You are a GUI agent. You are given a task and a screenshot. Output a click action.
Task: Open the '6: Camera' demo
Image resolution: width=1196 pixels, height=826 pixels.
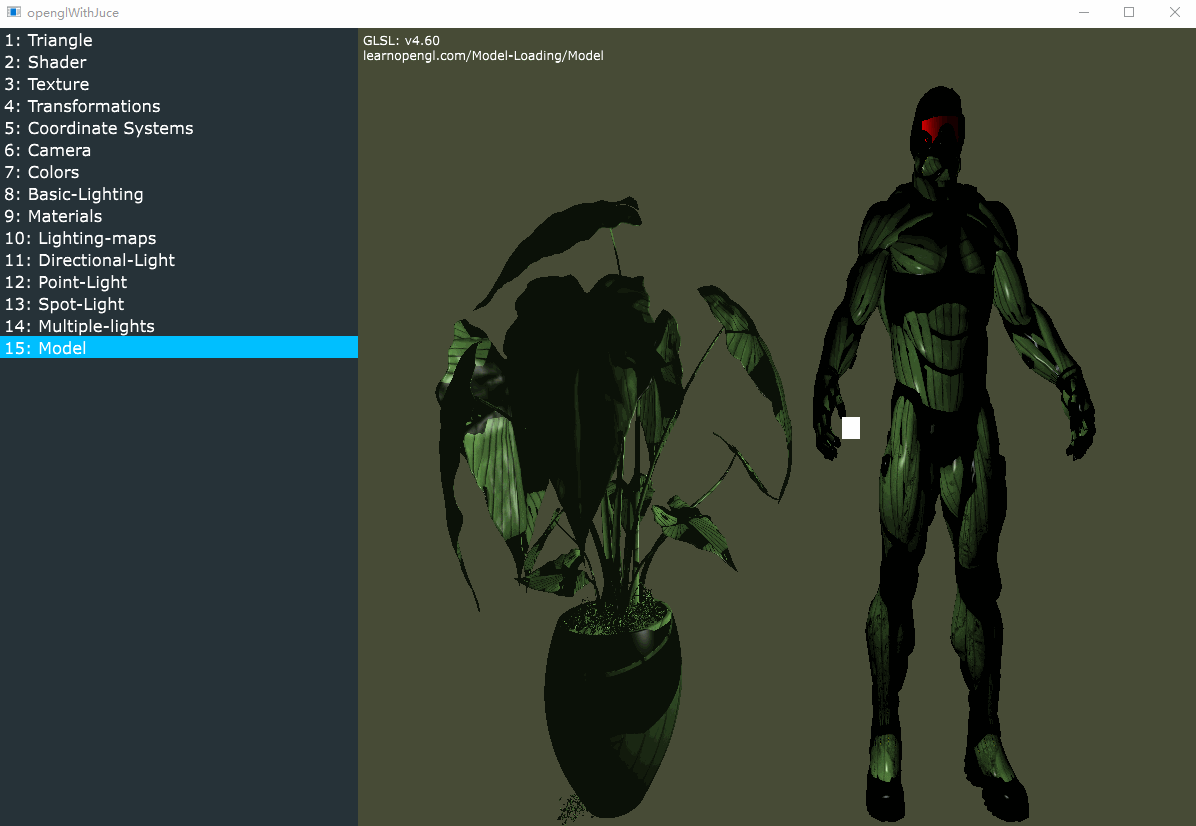pyautogui.click(x=178, y=150)
